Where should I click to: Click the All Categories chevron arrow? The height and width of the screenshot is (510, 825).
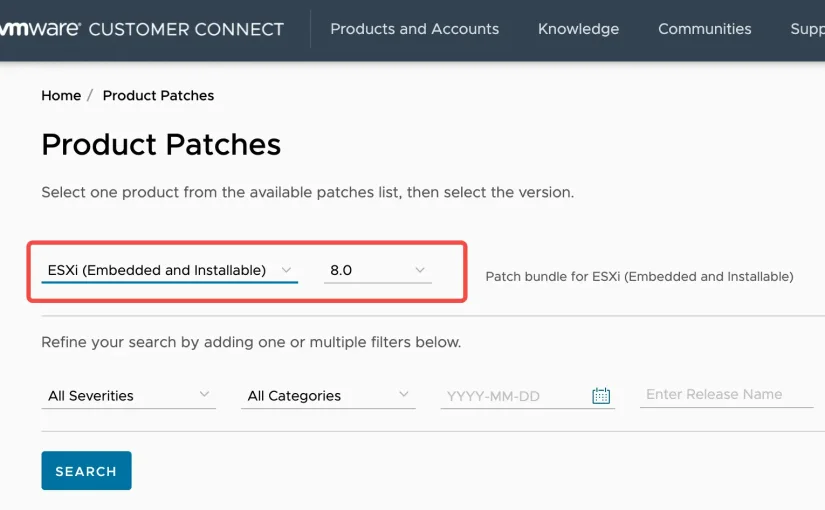click(404, 395)
